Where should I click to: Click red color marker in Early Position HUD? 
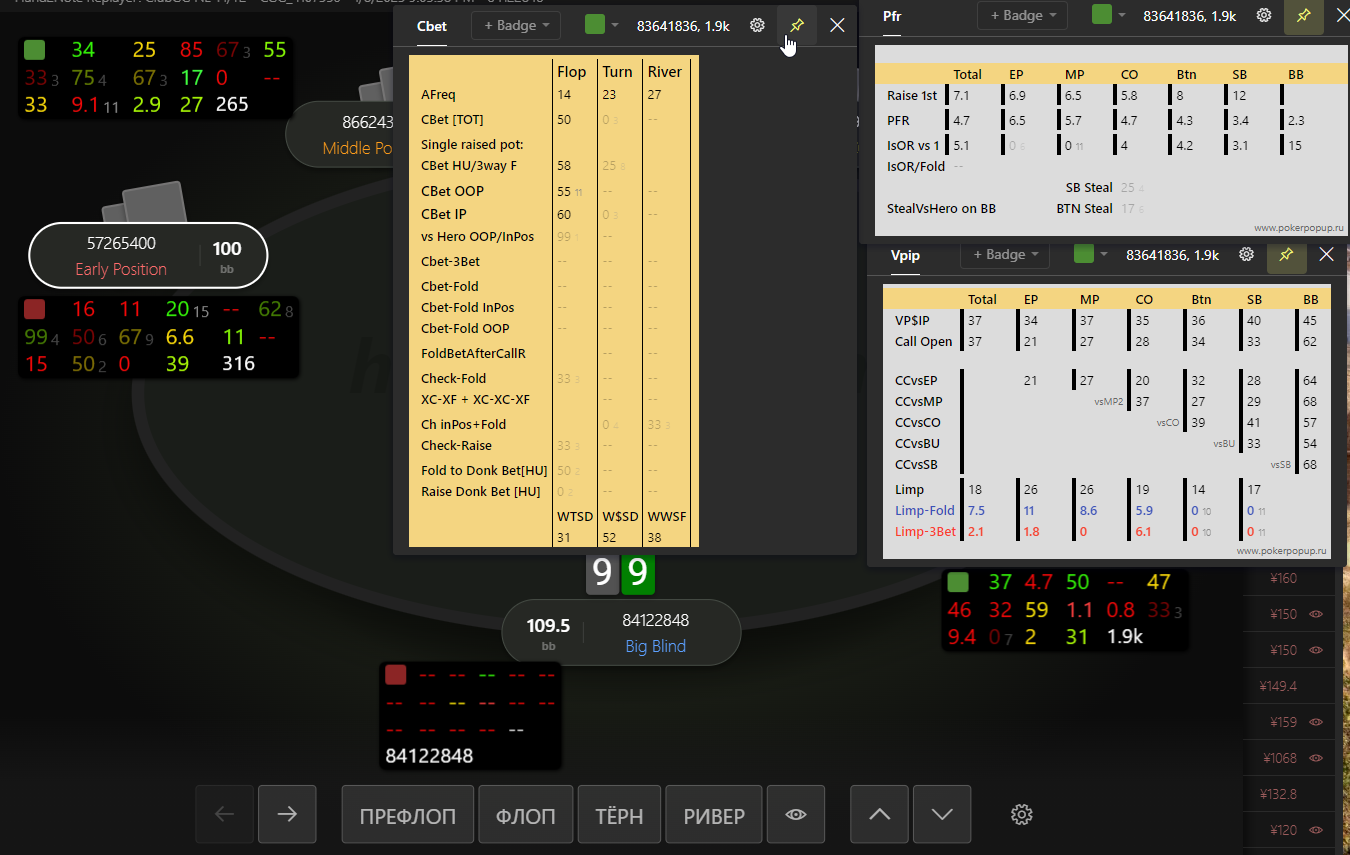tap(35, 309)
